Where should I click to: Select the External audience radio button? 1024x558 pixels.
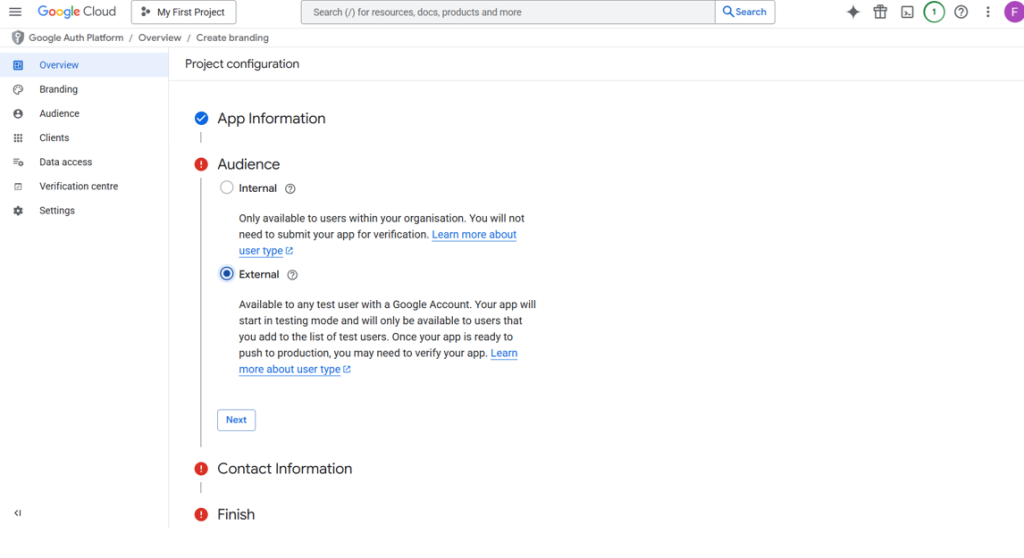coord(227,274)
